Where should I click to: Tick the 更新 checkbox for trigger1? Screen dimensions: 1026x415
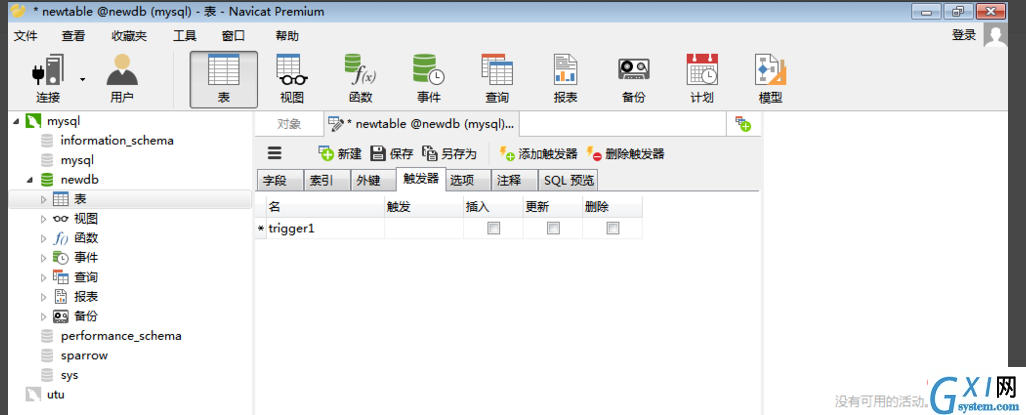[x=554, y=228]
